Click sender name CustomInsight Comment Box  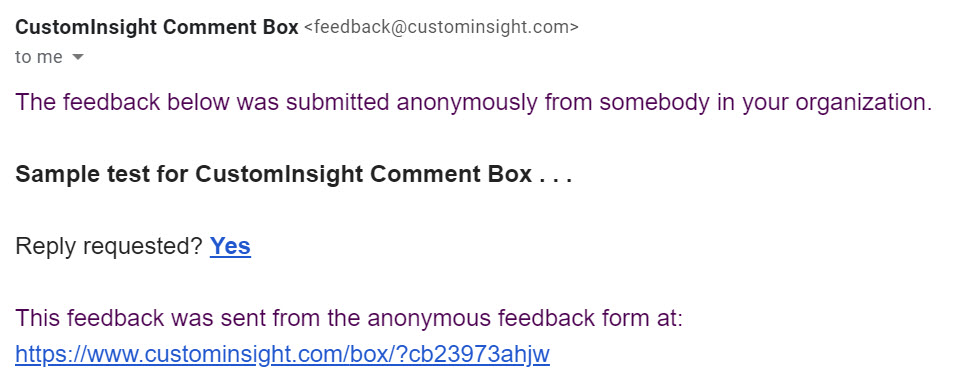157,27
